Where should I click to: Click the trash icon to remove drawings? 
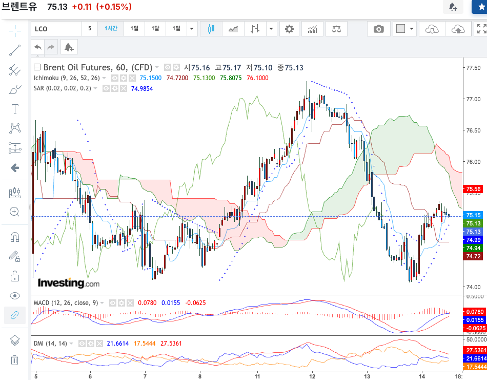pyautogui.click(x=15, y=360)
